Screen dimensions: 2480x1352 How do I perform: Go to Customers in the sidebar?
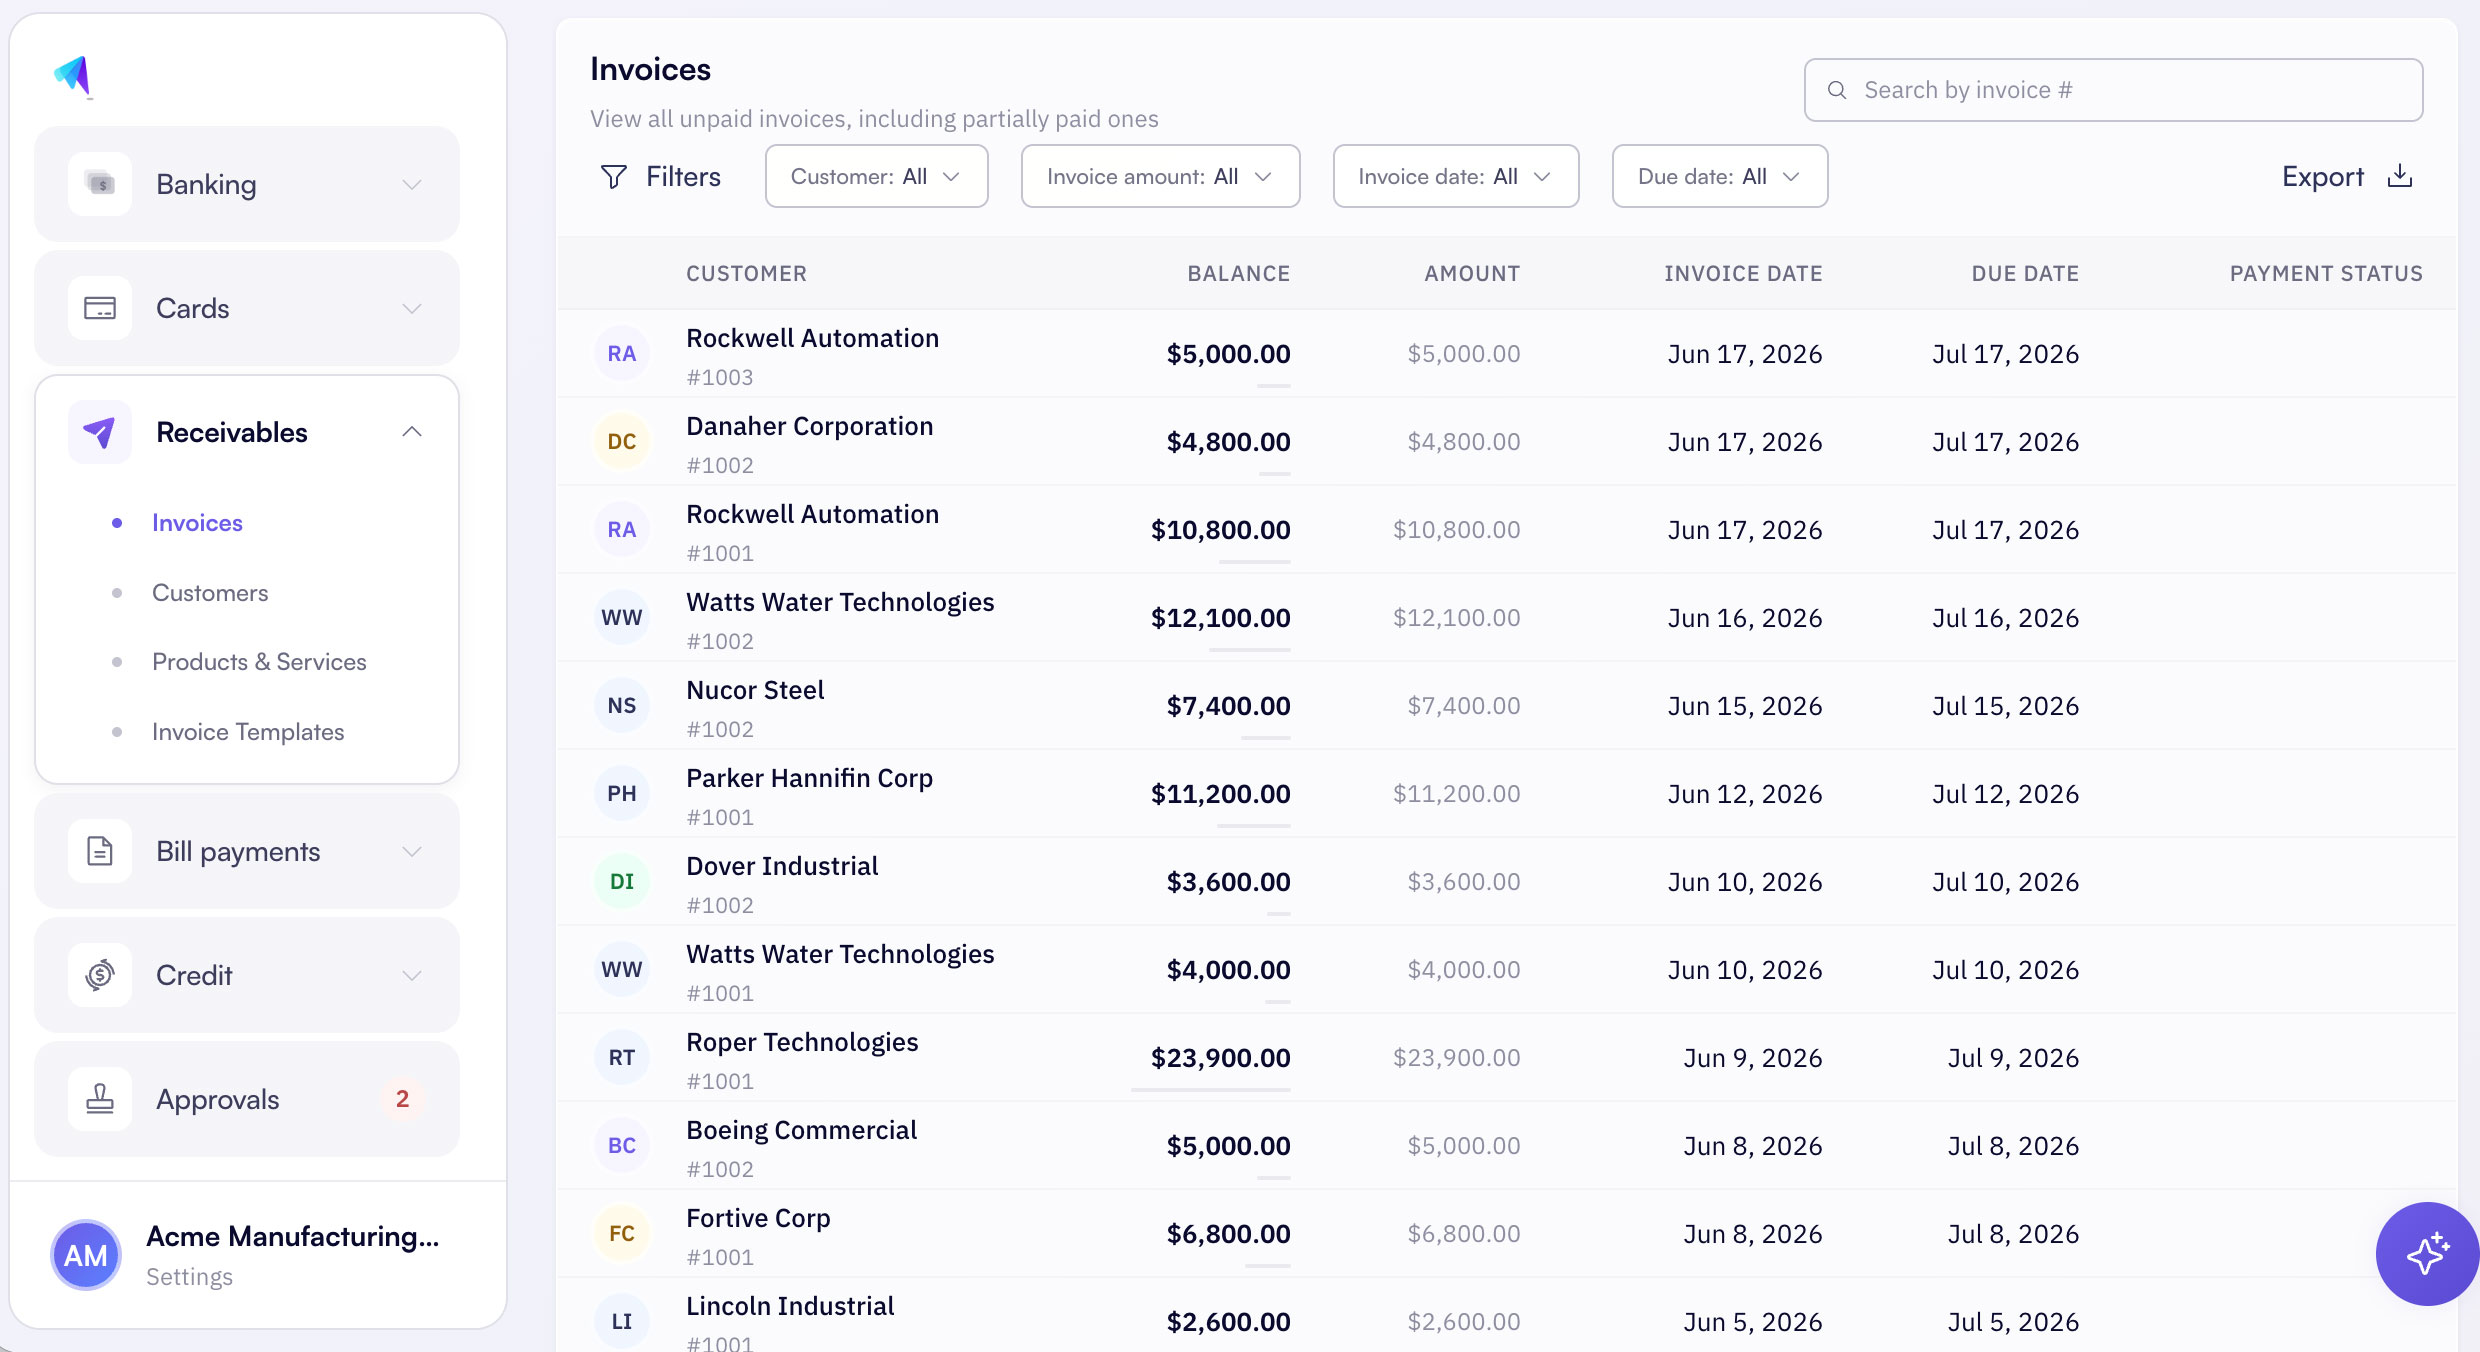coord(210,593)
